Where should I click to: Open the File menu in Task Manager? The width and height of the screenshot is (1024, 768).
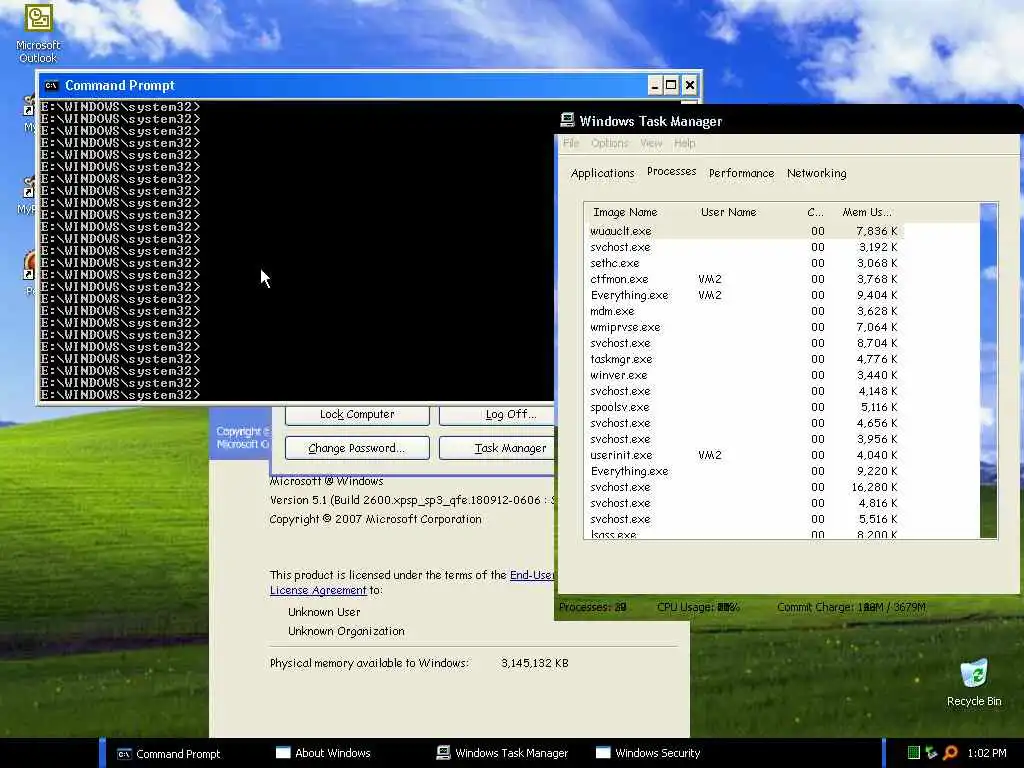click(571, 143)
